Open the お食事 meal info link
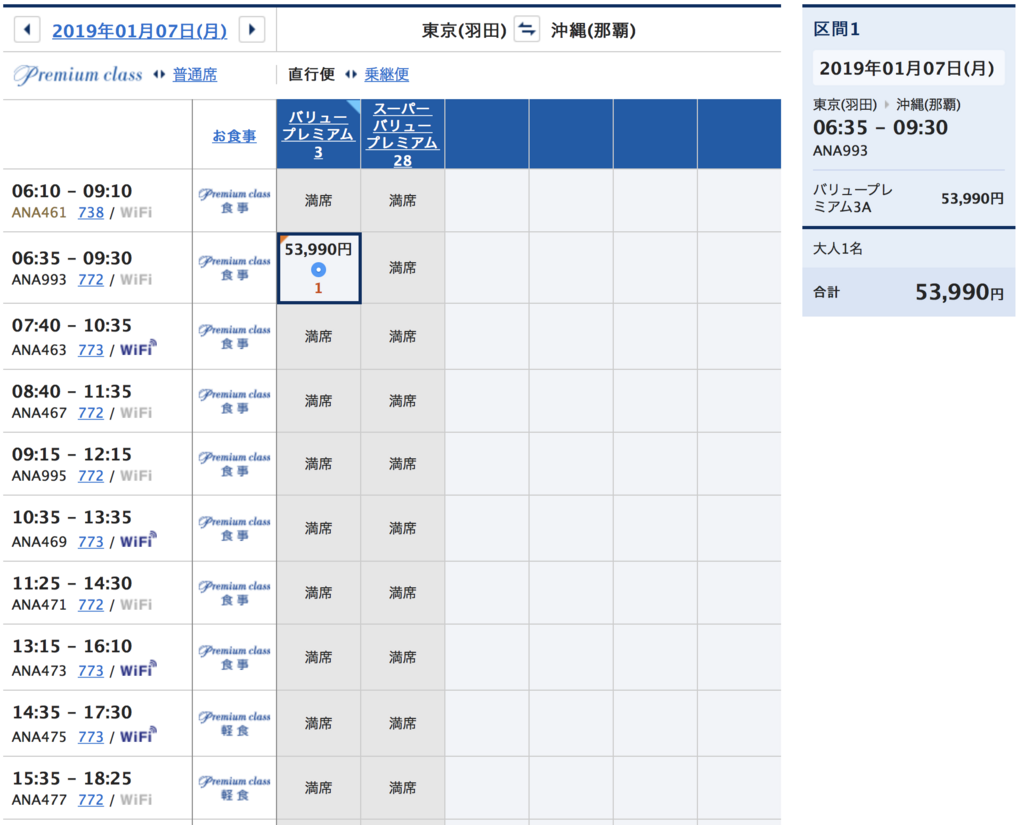The image size is (1024, 825). (x=234, y=136)
